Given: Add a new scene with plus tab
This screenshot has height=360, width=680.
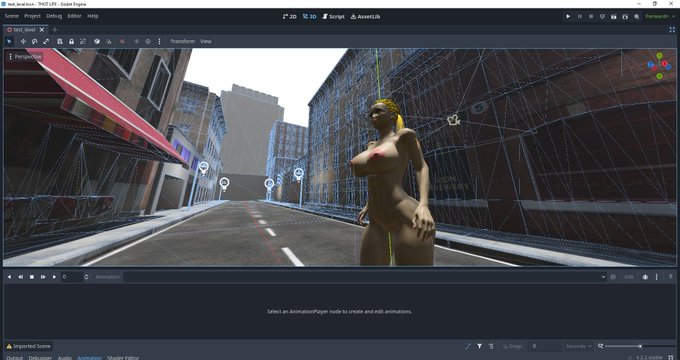Looking at the screenshot, I should (x=55, y=29).
